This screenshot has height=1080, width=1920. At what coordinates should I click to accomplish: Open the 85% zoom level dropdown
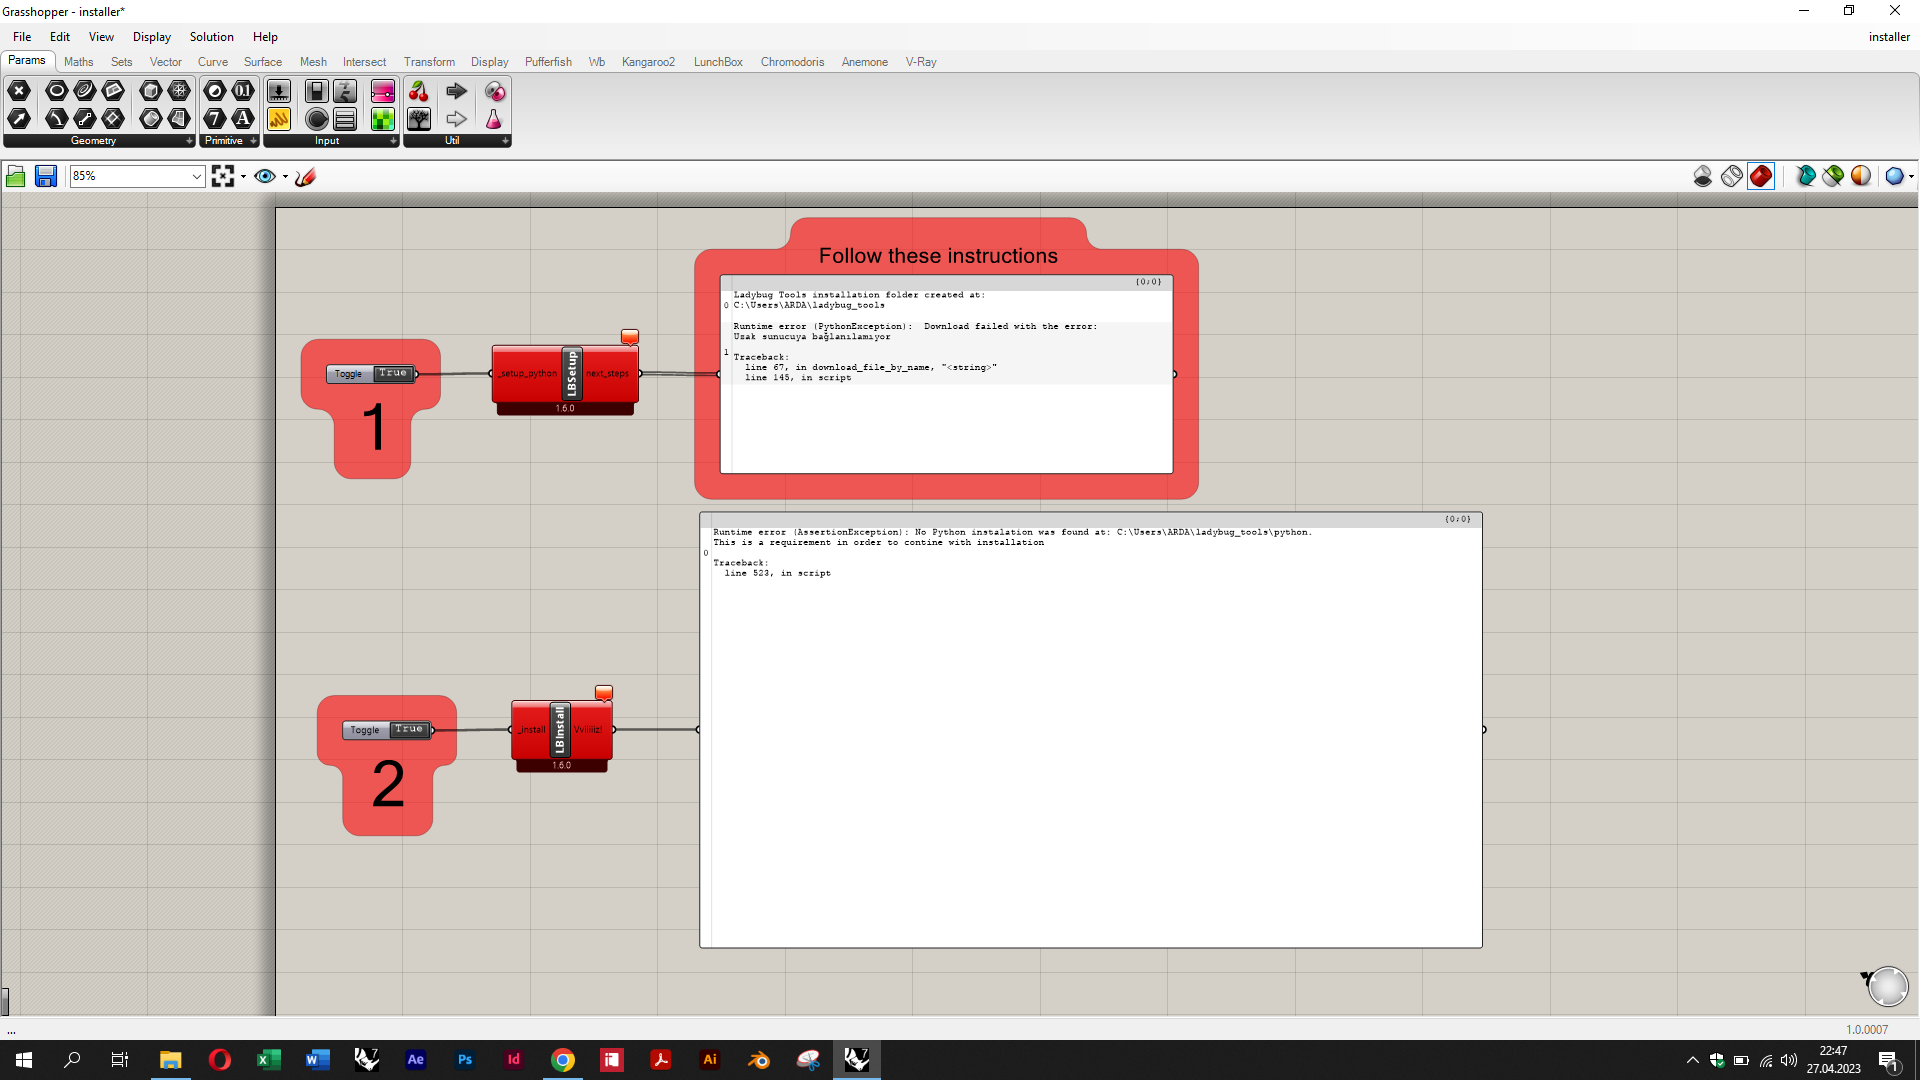click(x=197, y=176)
